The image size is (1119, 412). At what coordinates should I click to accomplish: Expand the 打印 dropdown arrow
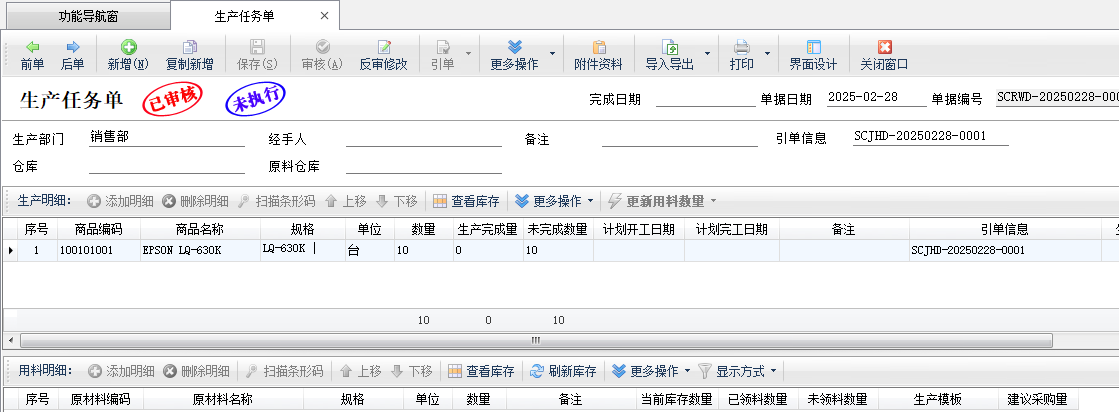tap(767, 54)
